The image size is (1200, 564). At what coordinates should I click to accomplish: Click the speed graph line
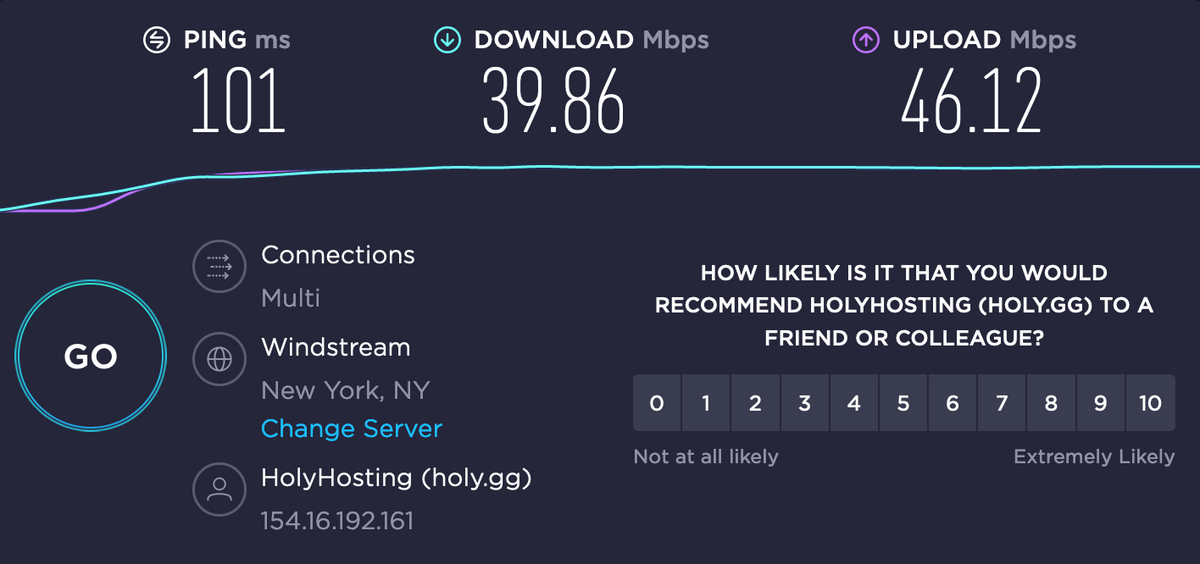(600, 168)
